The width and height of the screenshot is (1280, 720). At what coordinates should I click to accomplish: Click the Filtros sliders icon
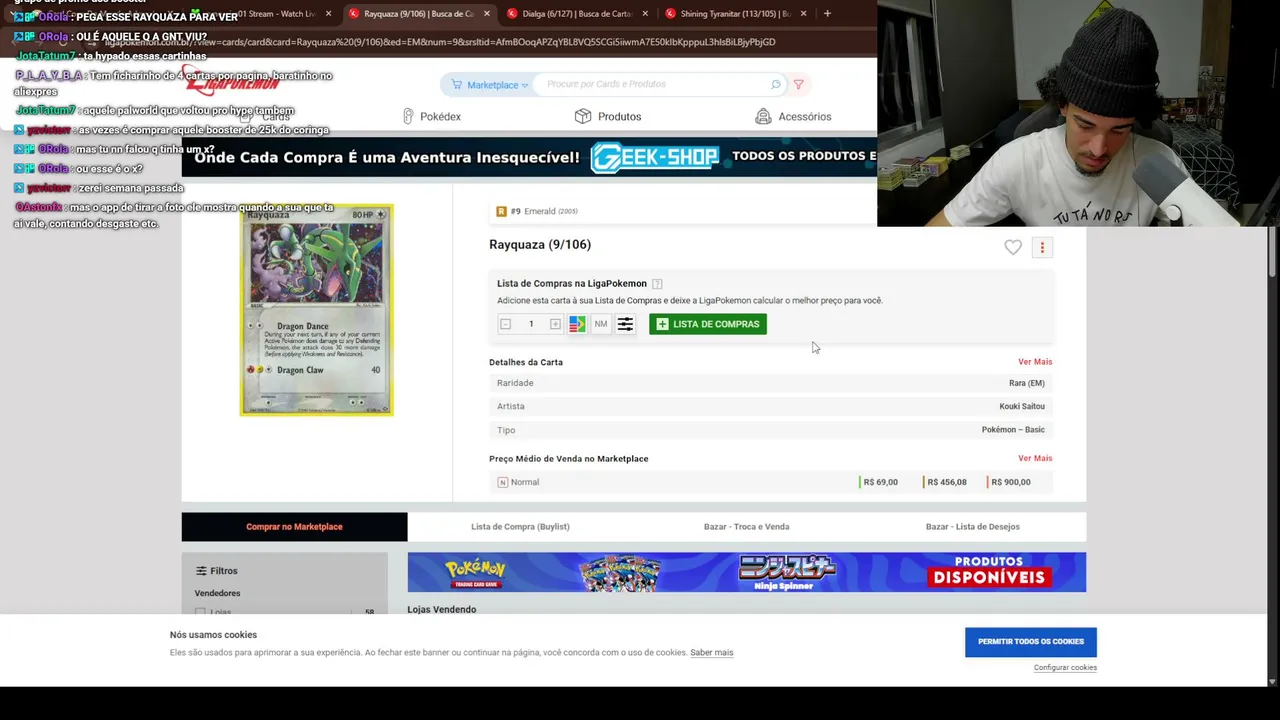pos(201,571)
